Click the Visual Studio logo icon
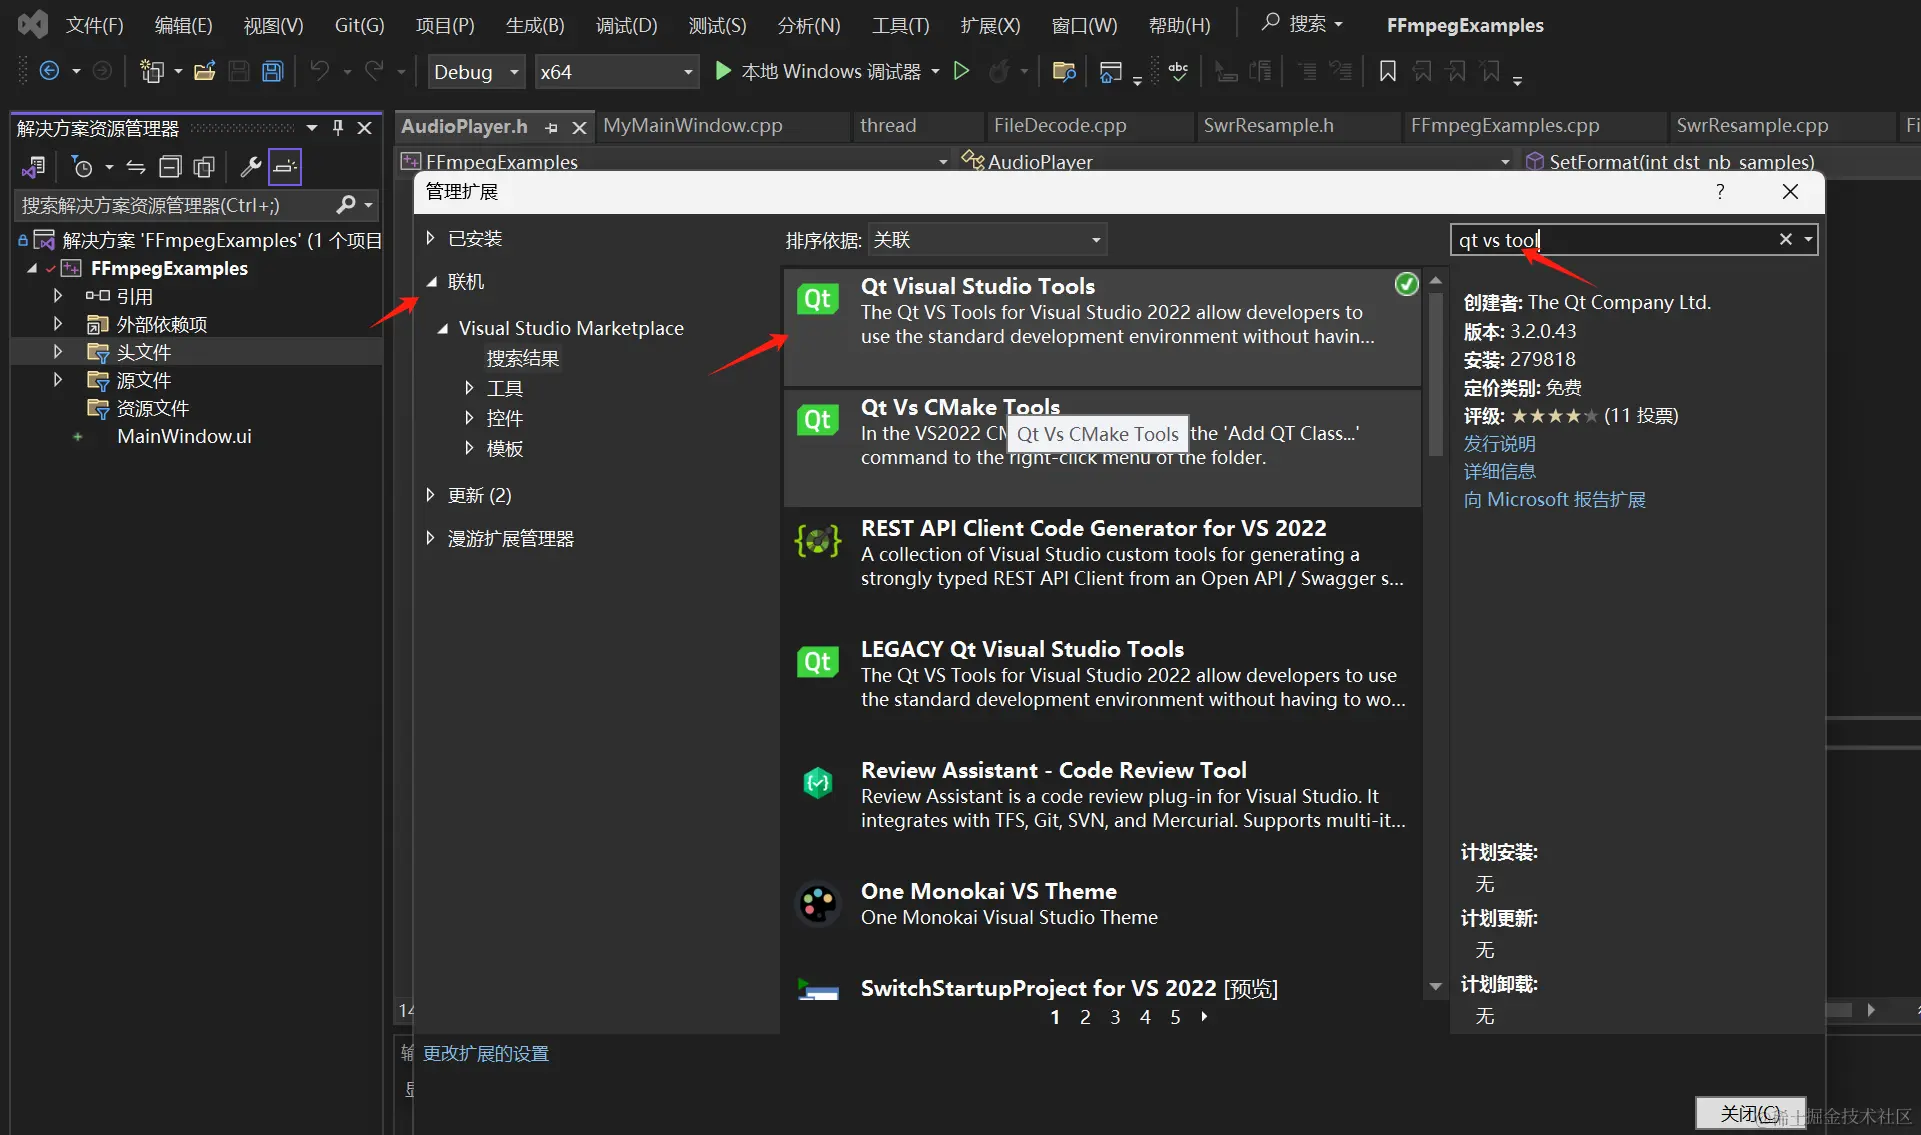Image resolution: width=1921 pixels, height=1135 pixels. pos(32,24)
